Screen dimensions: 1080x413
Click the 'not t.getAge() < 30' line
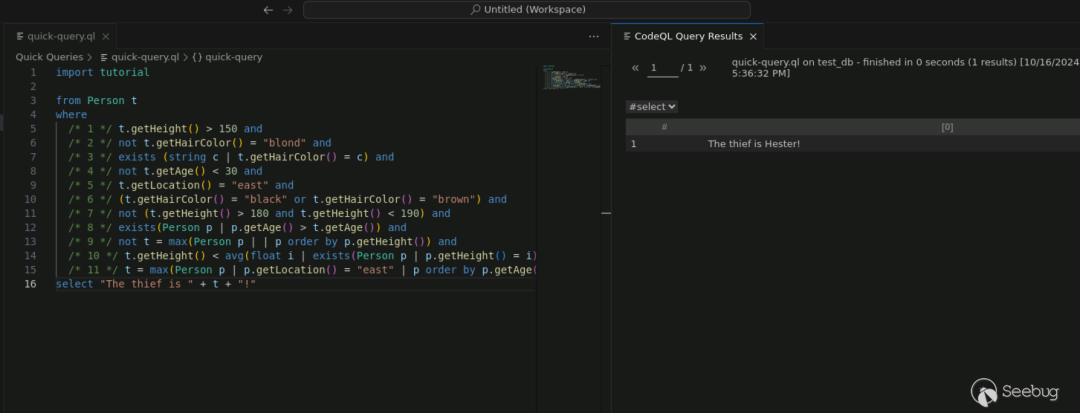165,171
